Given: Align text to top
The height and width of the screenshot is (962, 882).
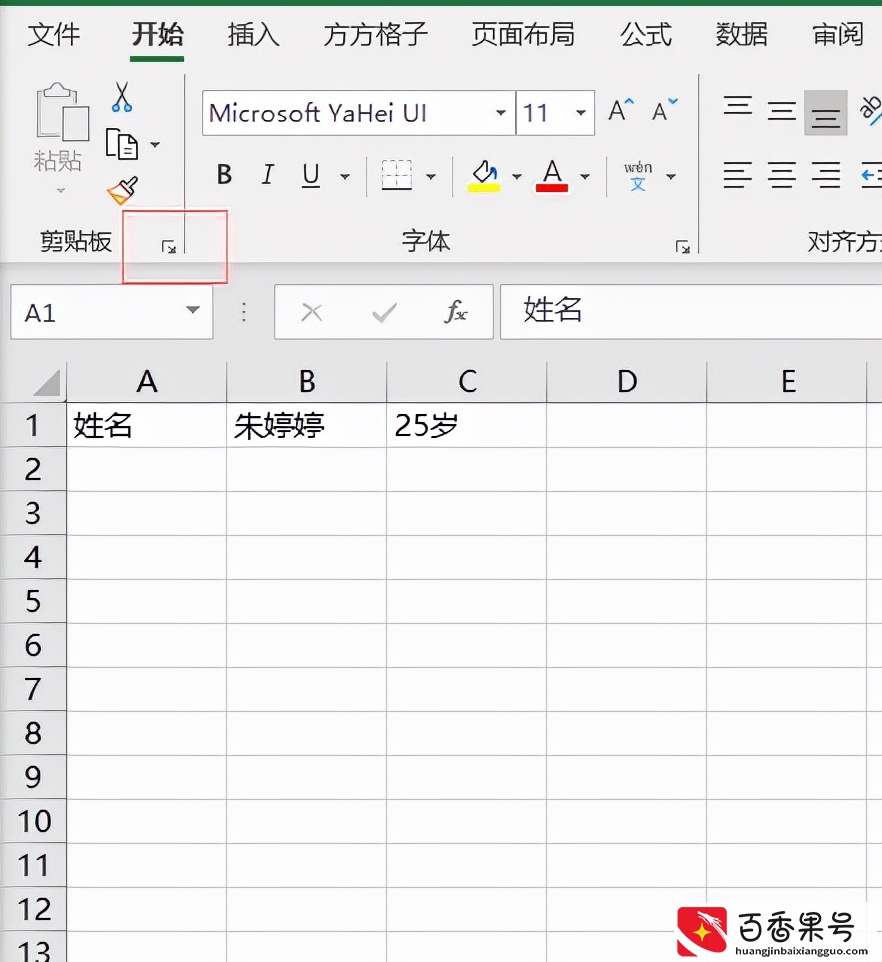Looking at the screenshot, I should coord(737,106).
